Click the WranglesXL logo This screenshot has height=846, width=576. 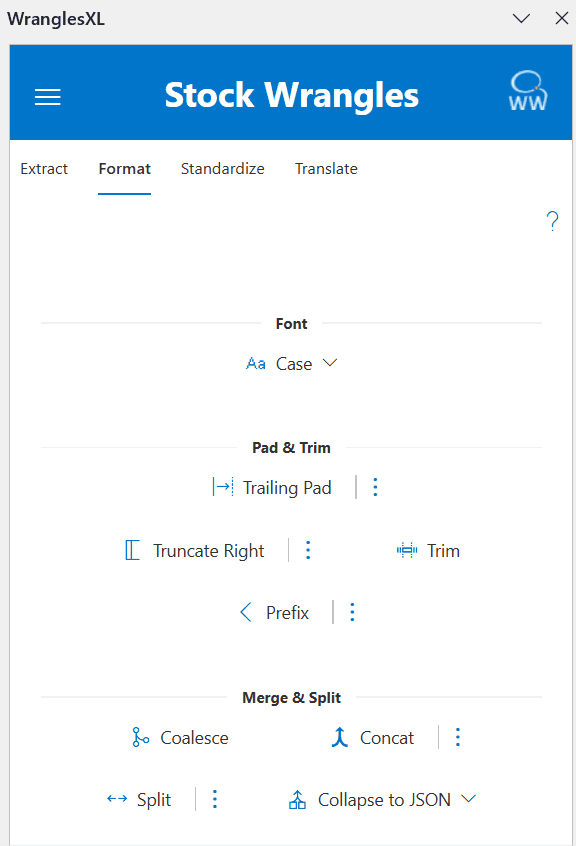point(526,92)
